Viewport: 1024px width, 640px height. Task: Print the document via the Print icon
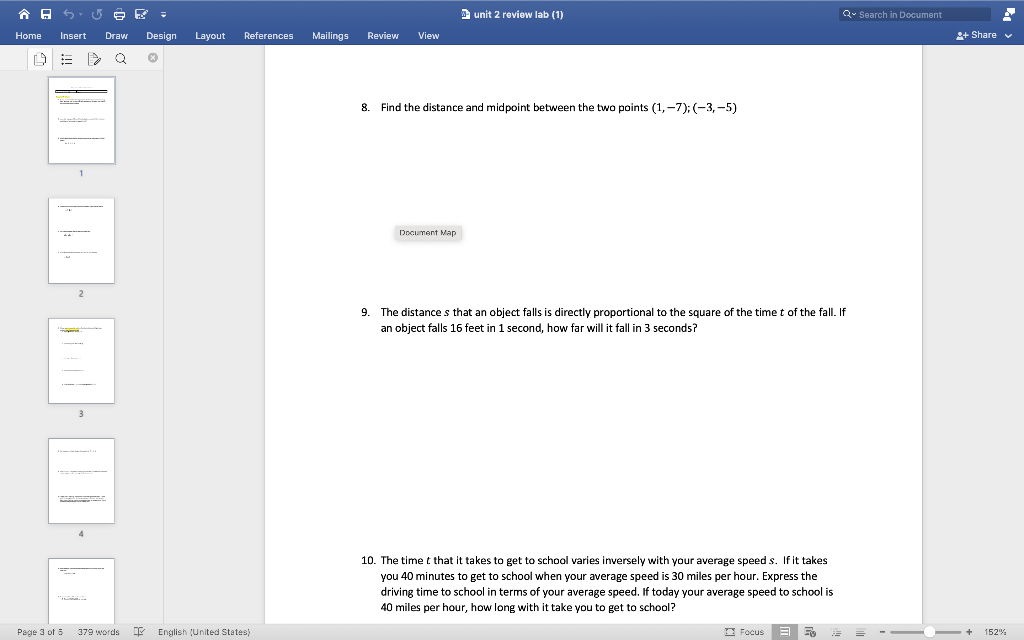point(118,13)
